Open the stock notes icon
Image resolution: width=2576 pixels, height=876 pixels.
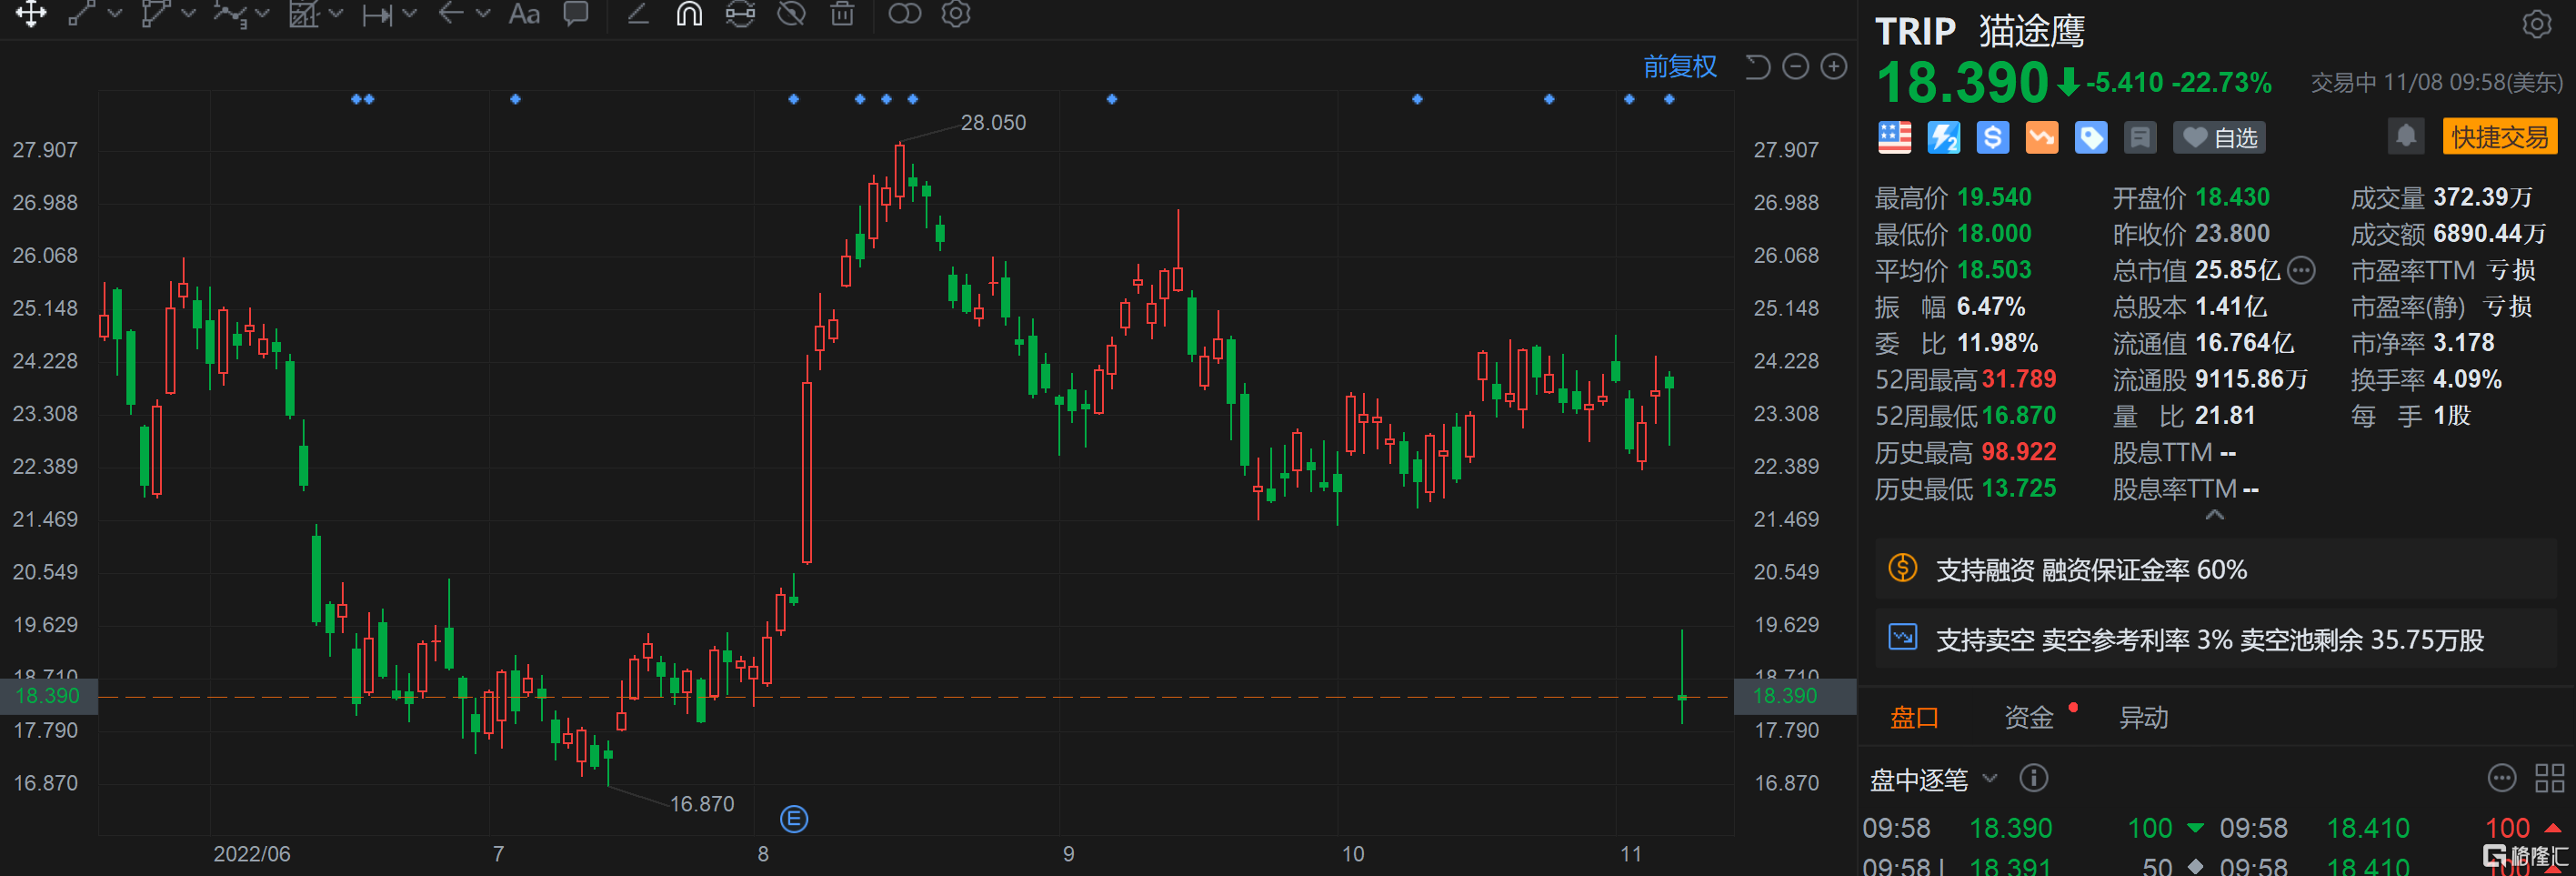coord(2140,138)
